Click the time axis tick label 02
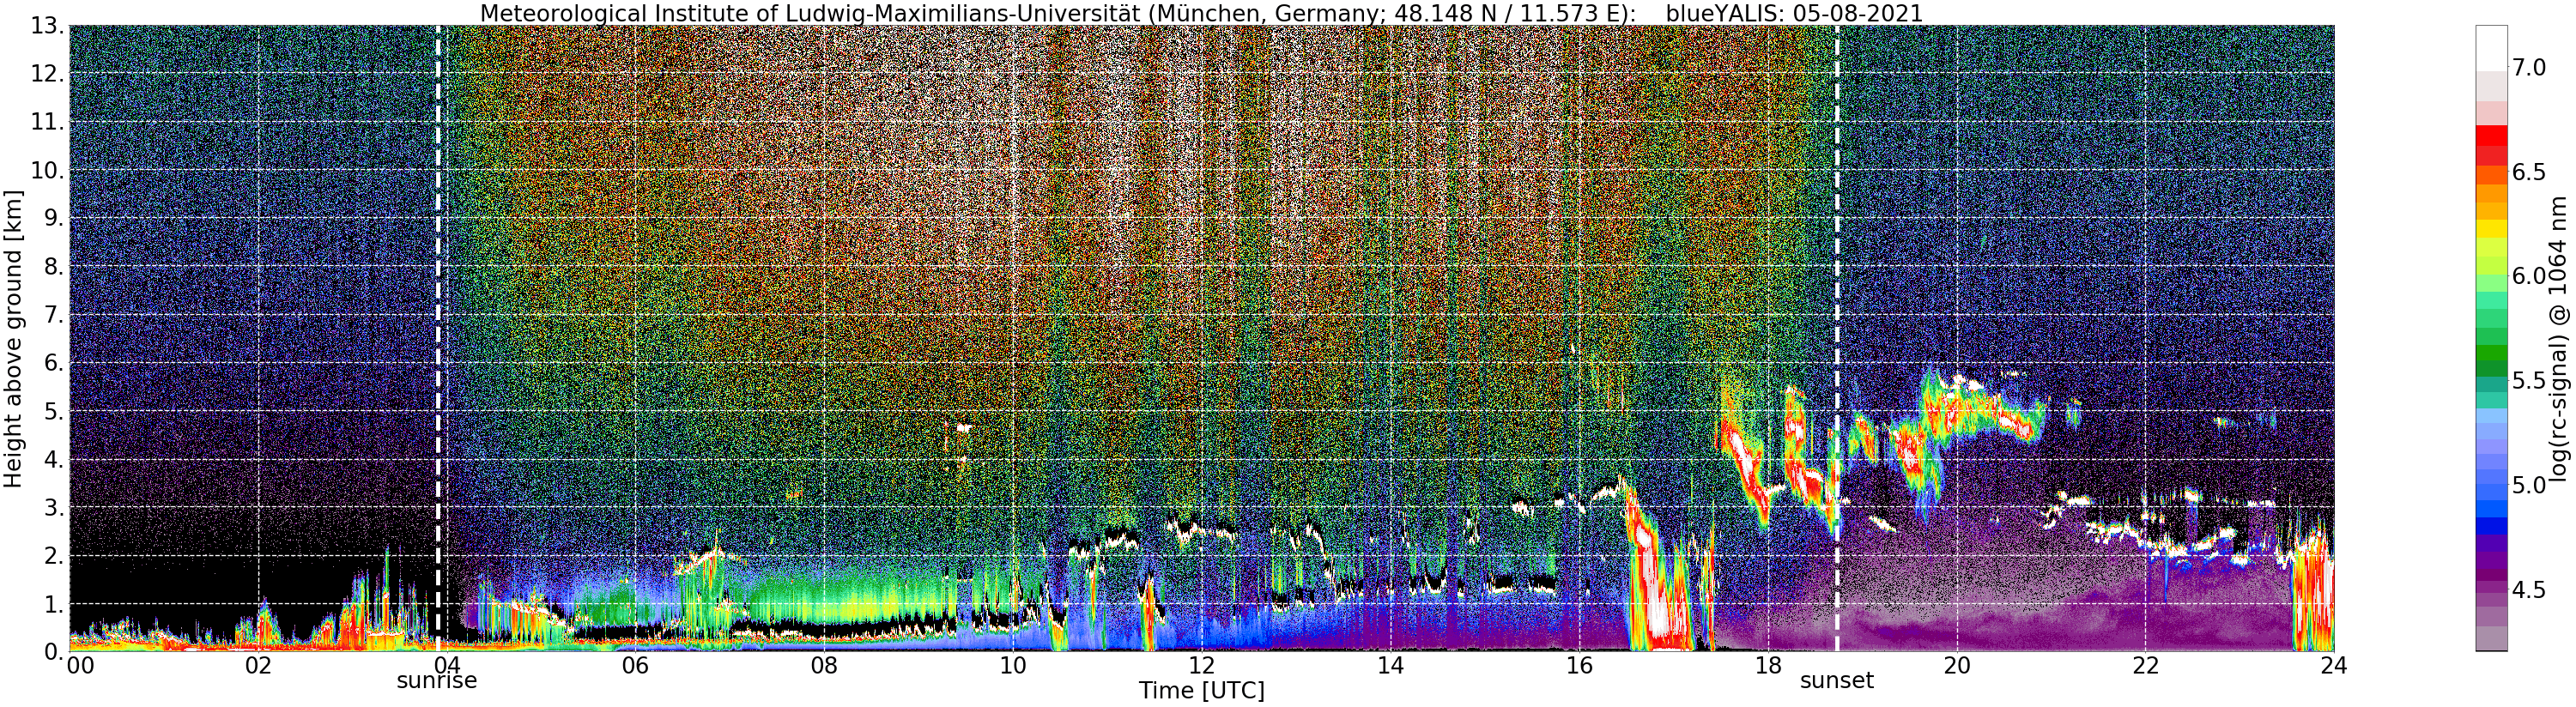Viewport: 2576px width, 707px height. point(258,666)
